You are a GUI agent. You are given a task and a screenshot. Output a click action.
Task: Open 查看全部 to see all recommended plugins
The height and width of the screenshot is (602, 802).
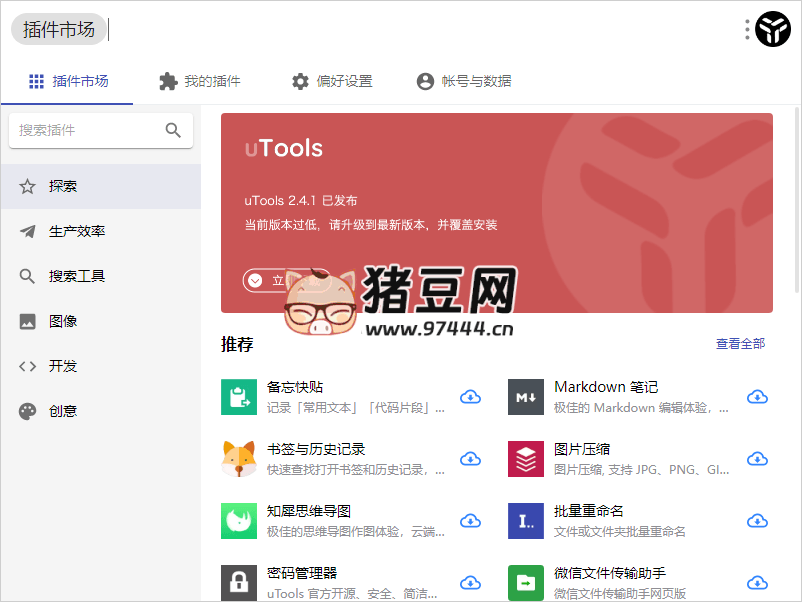pos(740,343)
